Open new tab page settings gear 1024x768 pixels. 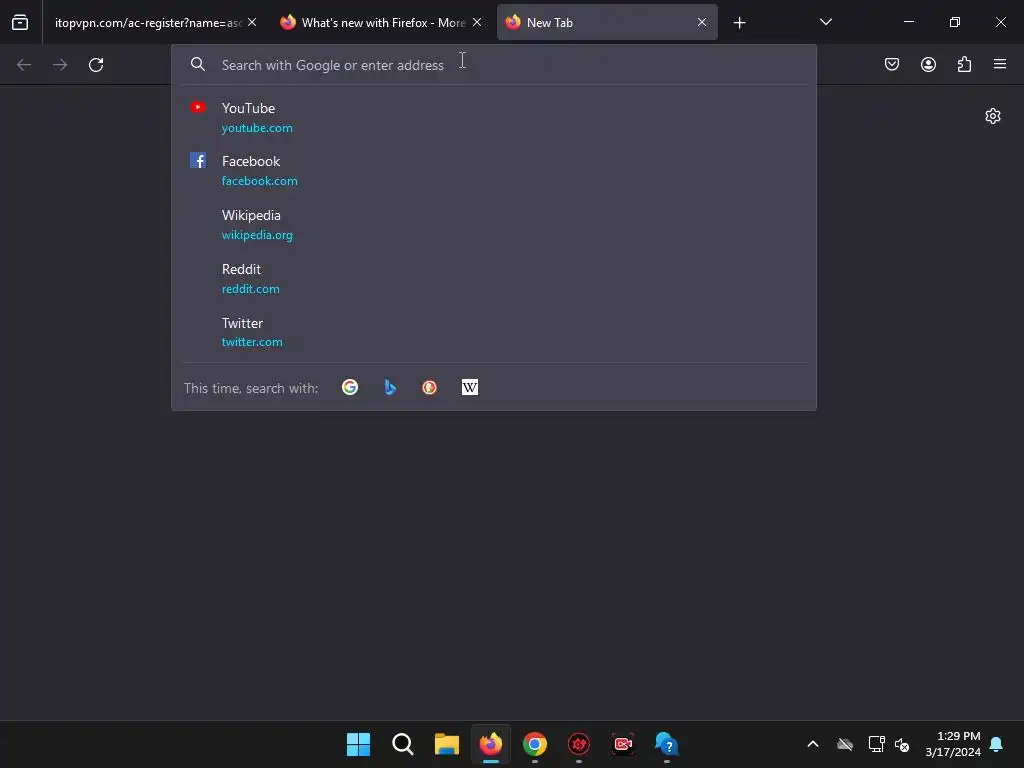coord(993,116)
